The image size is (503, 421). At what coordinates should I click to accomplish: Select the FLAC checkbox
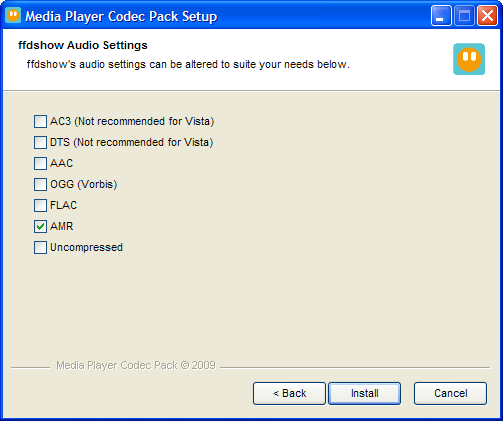click(x=40, y=205)
